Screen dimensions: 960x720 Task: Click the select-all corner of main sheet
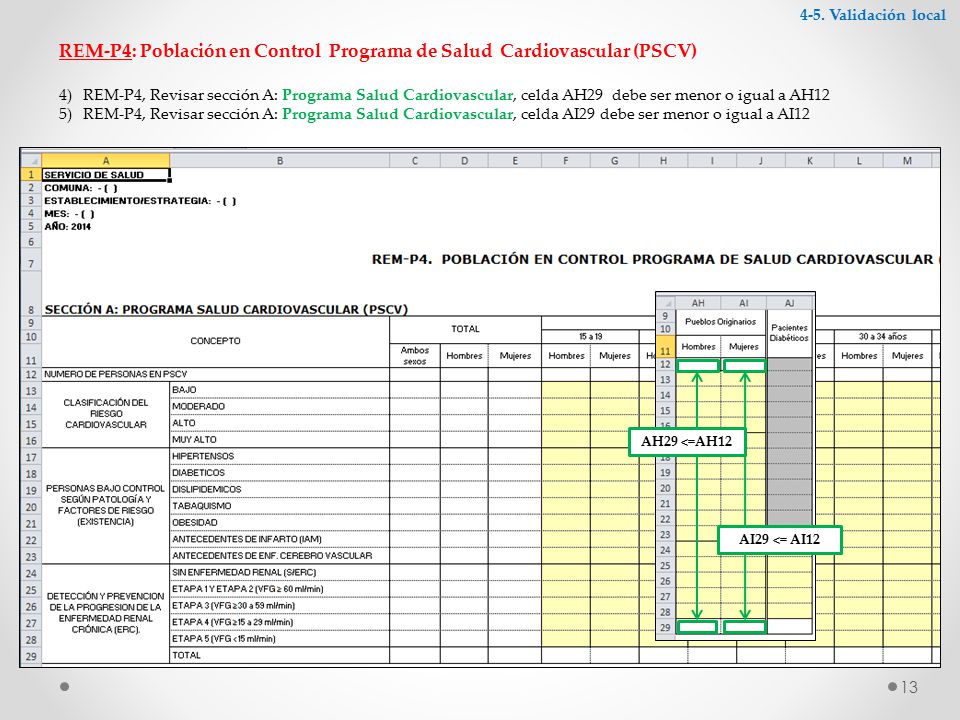coord(31,160)
